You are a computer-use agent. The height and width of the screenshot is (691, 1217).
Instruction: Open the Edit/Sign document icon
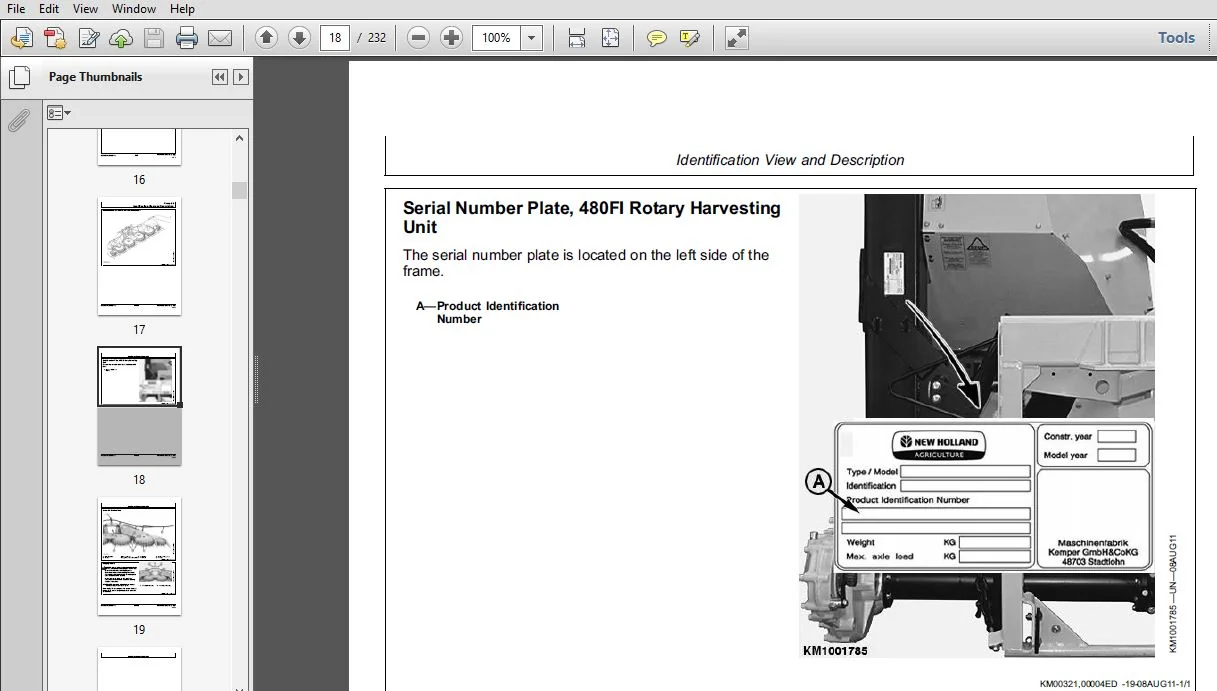(x=88, y=38)
